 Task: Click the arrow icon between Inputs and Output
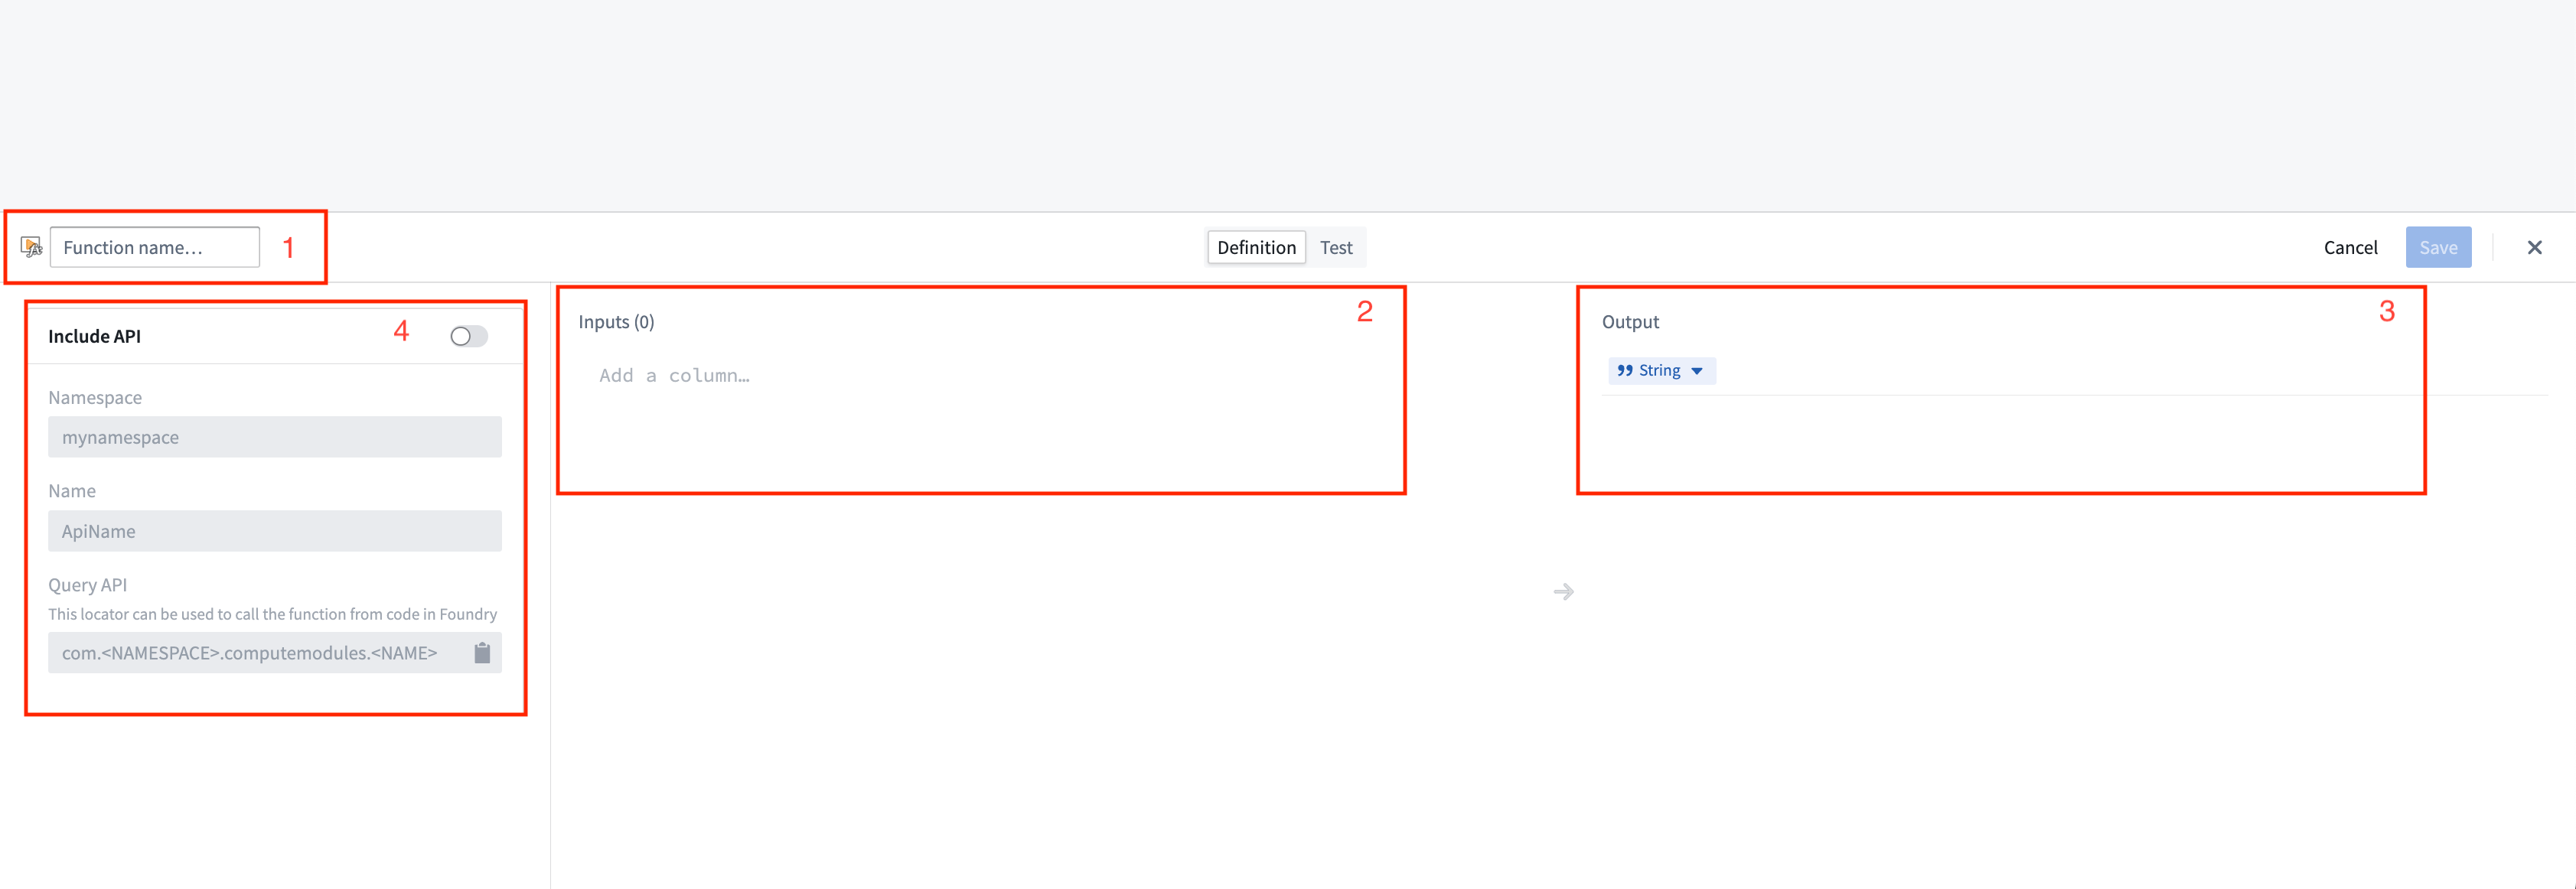[1563, 591]
